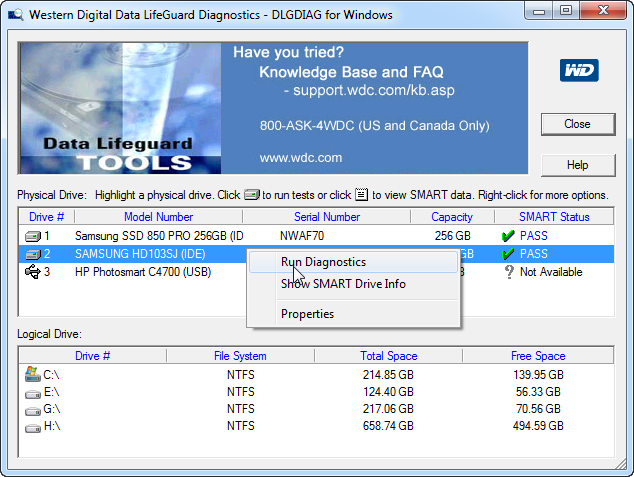Viewport: 634px width, 477px height.
Task: Click serial number NWAF70
Action: coord(302,236)
